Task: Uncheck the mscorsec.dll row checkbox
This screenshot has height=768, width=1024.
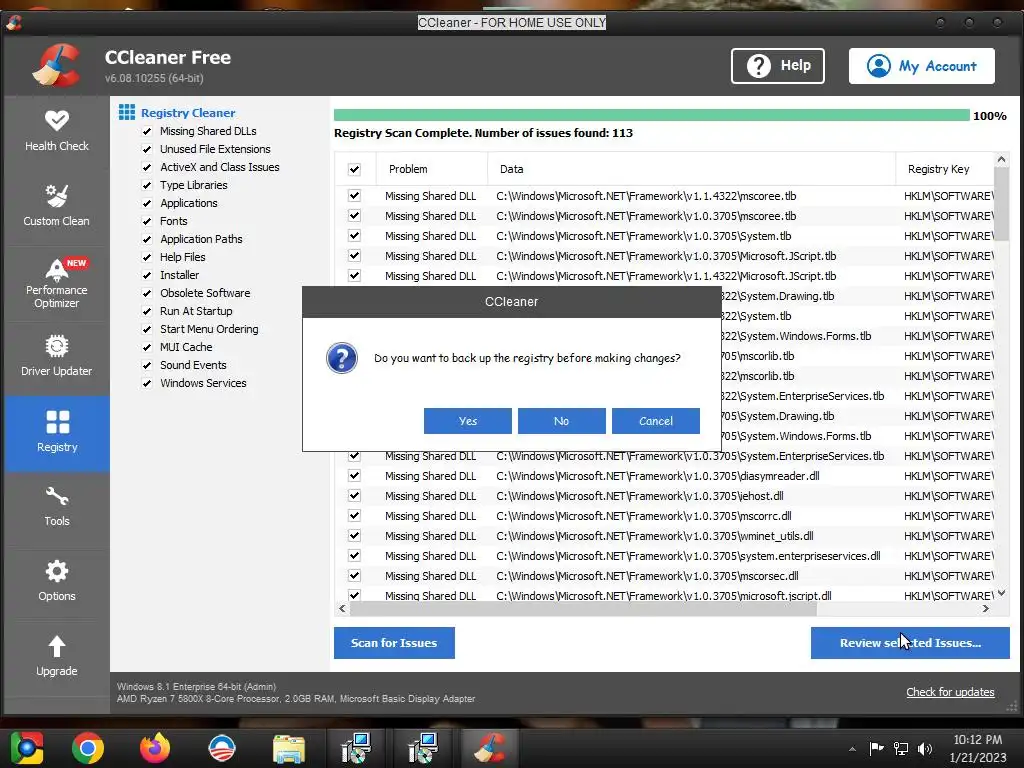Action: click(355, 576)
